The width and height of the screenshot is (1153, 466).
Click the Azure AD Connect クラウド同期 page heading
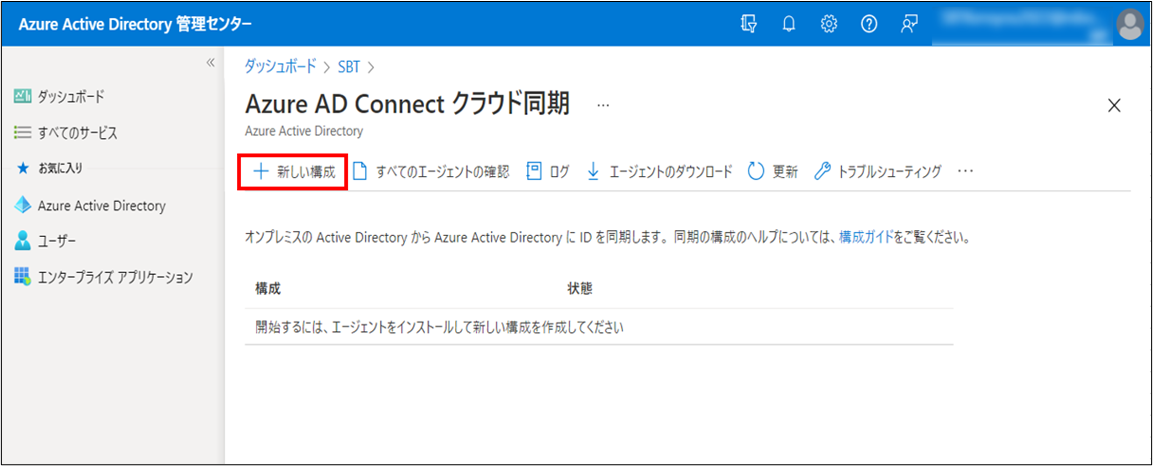407,104
